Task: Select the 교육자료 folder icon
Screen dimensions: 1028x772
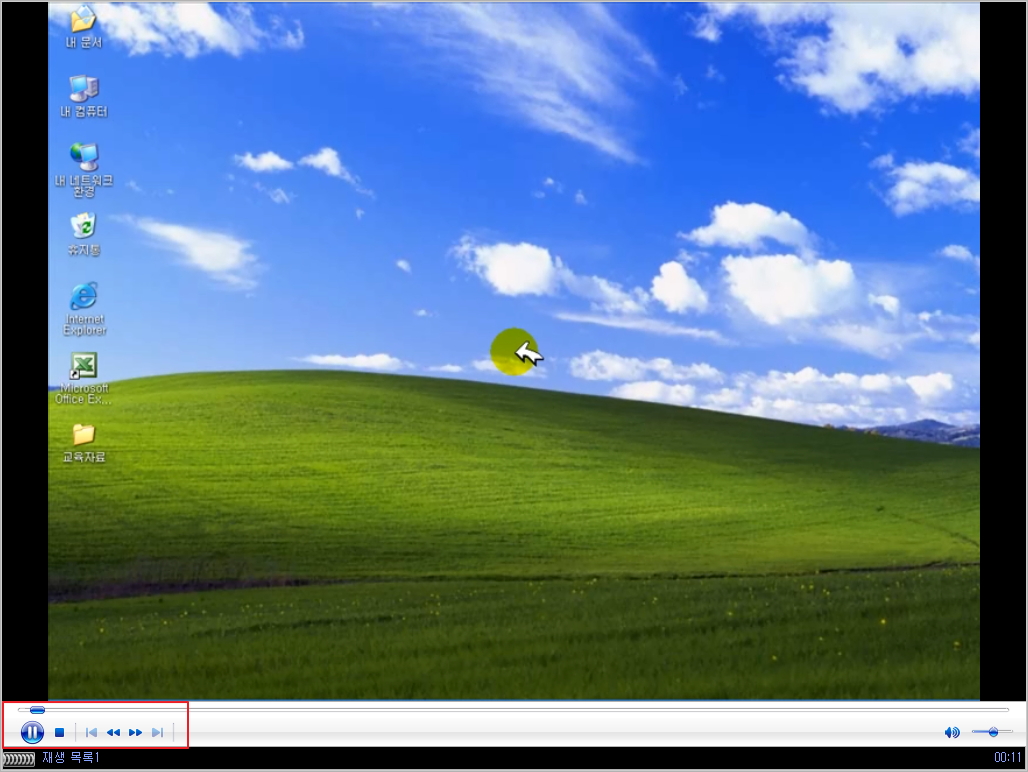Action: pos(84,443)
